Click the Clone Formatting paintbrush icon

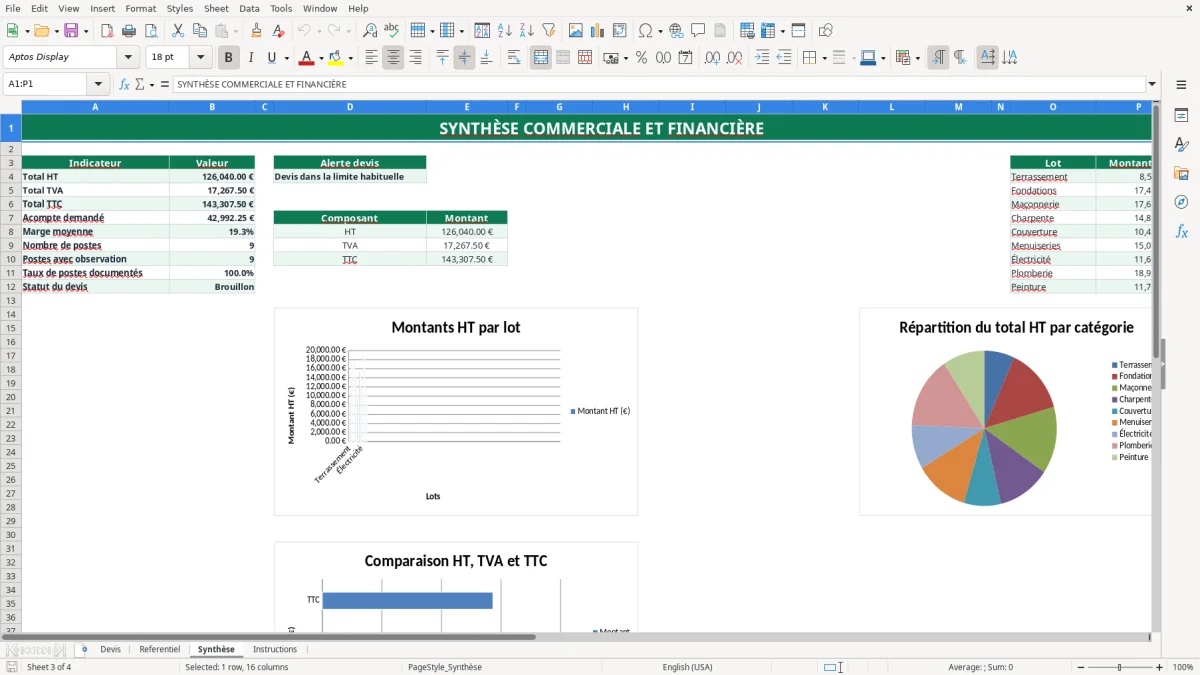(x=256, y=31)
